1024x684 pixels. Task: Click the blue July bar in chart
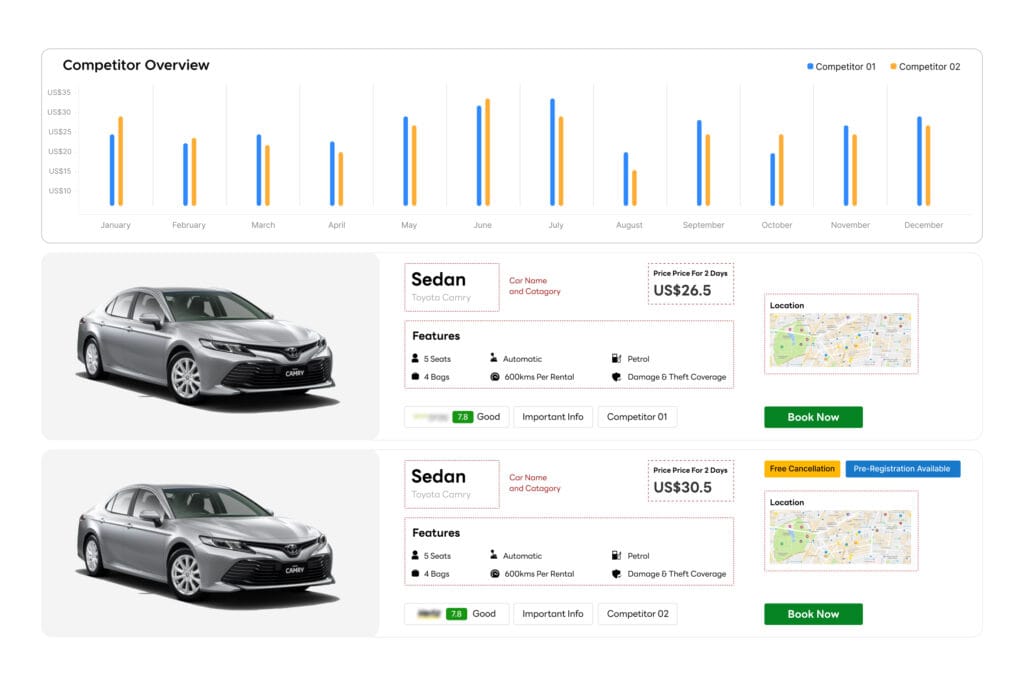pyautogui.click(x=552, y=152)
